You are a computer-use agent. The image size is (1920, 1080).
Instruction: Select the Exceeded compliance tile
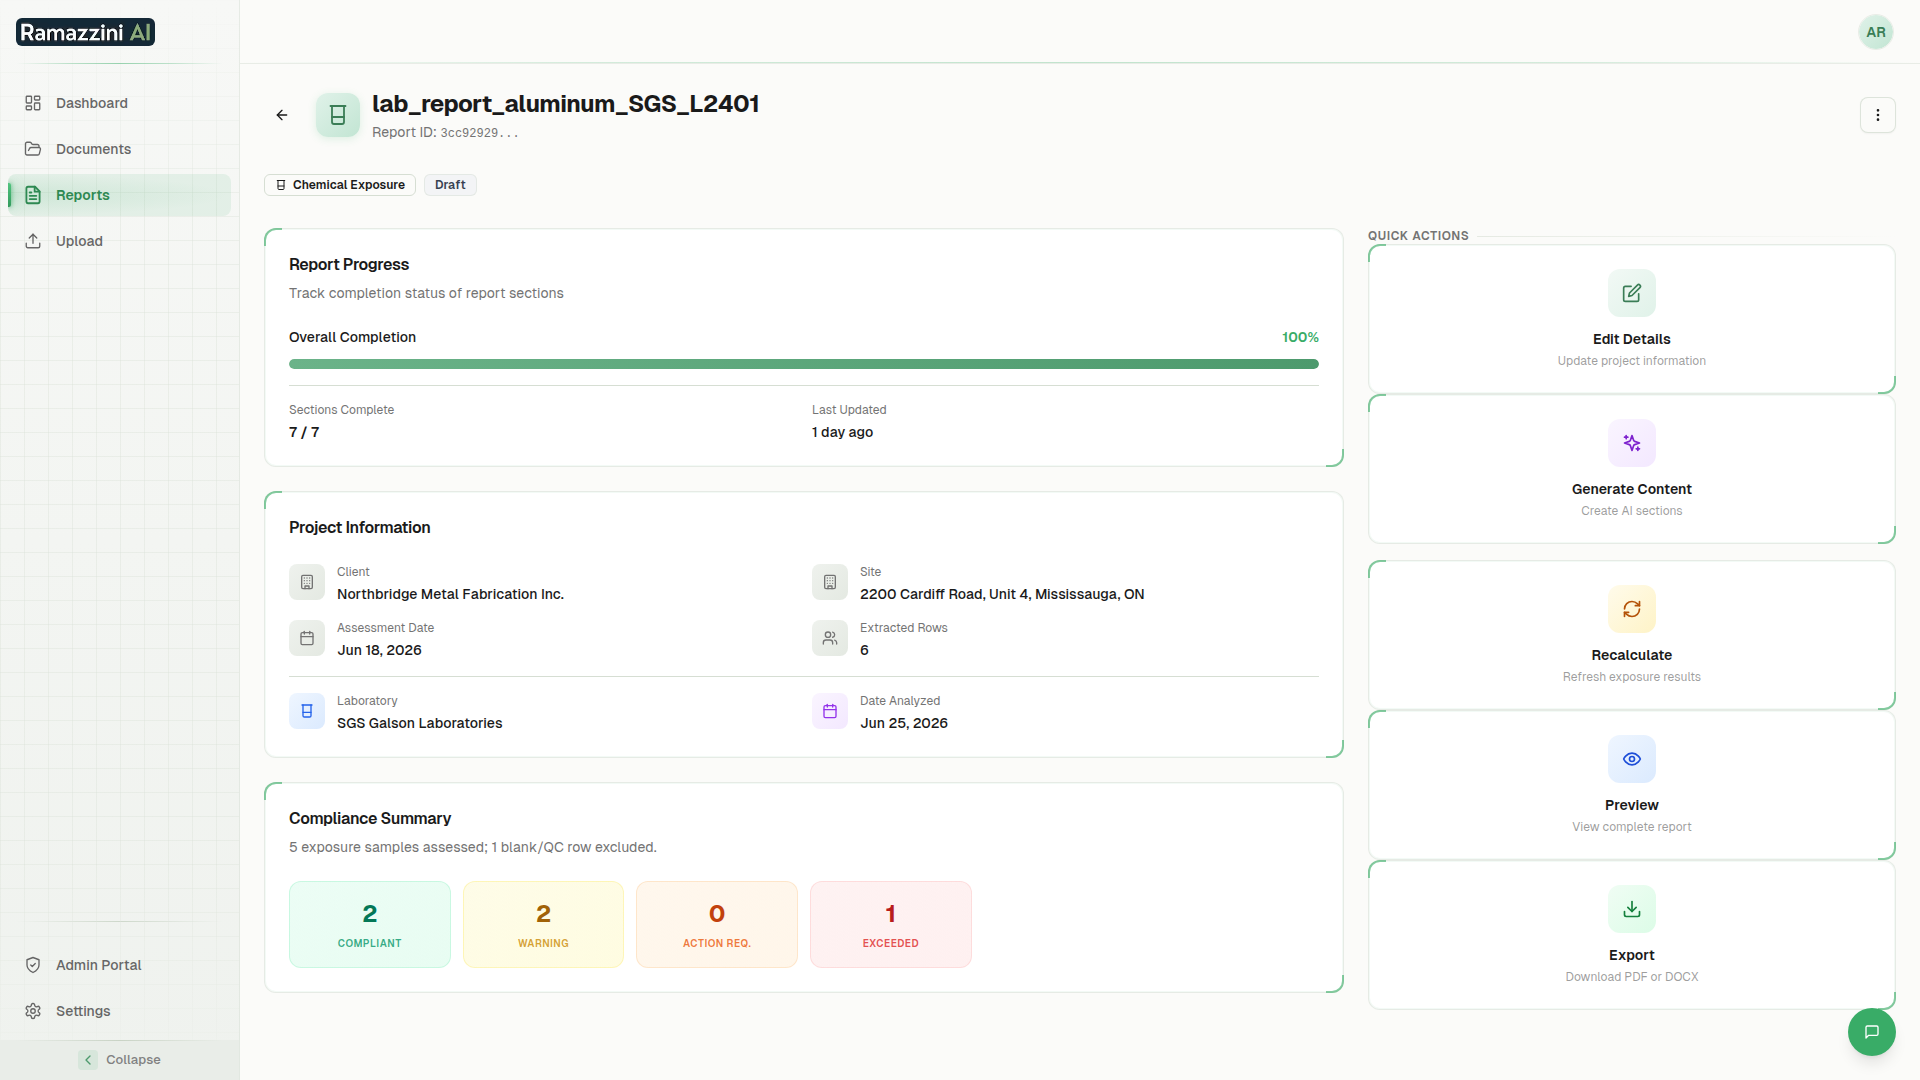pos(890,924)
